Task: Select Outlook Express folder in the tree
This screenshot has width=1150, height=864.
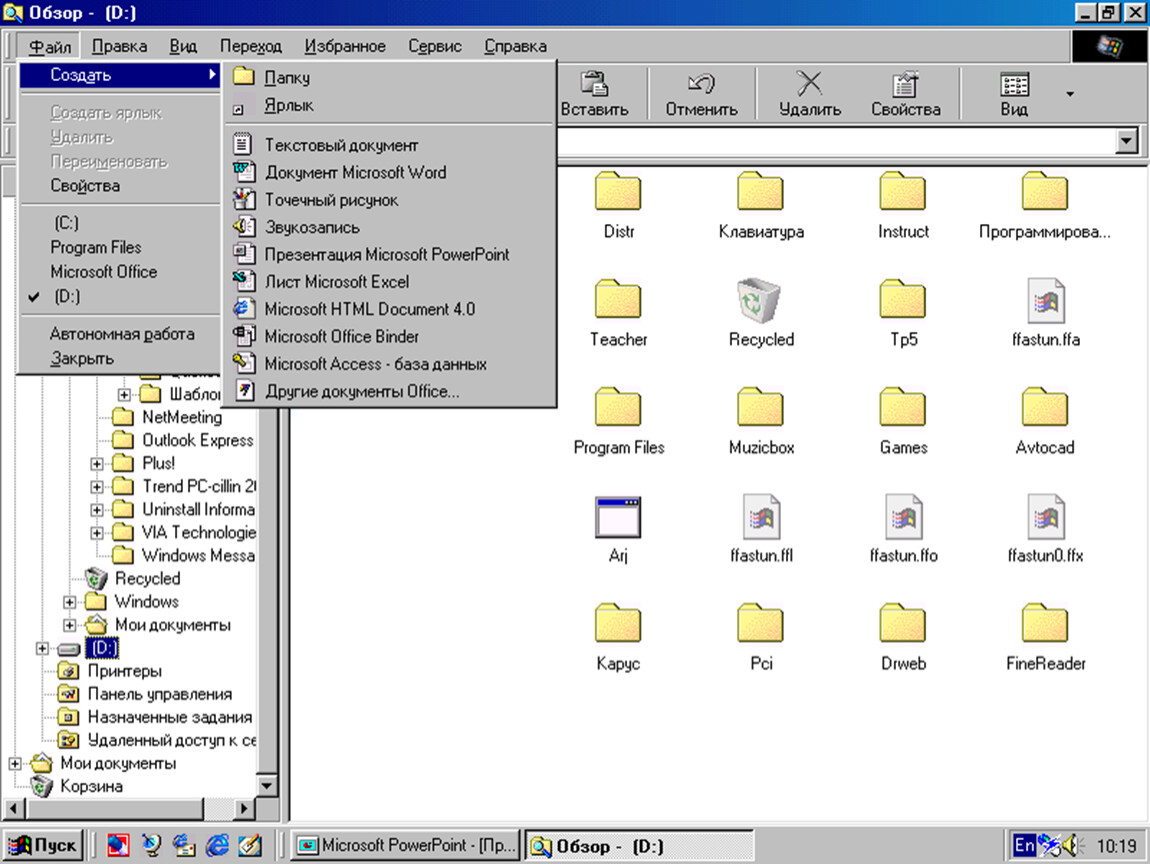Action: (197, 440)
